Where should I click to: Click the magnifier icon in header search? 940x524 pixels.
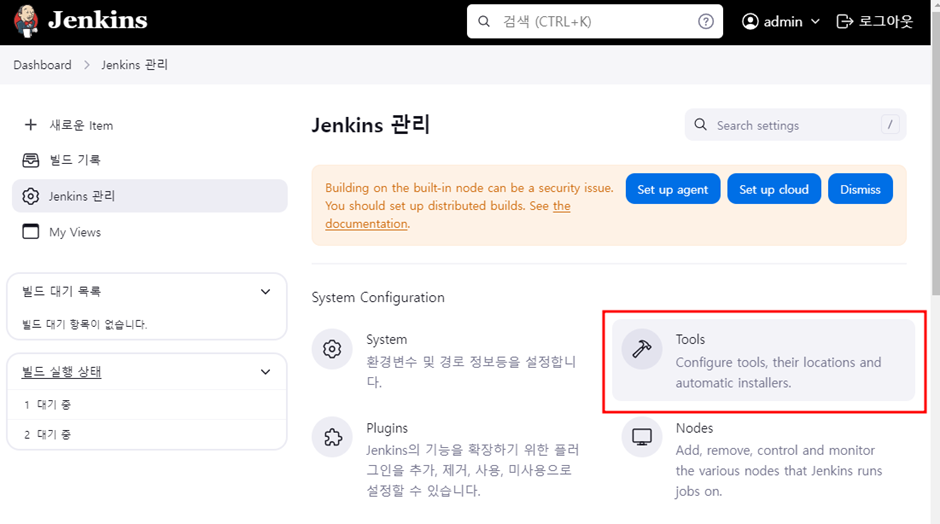pyautogui.click(x=484, y=22)
